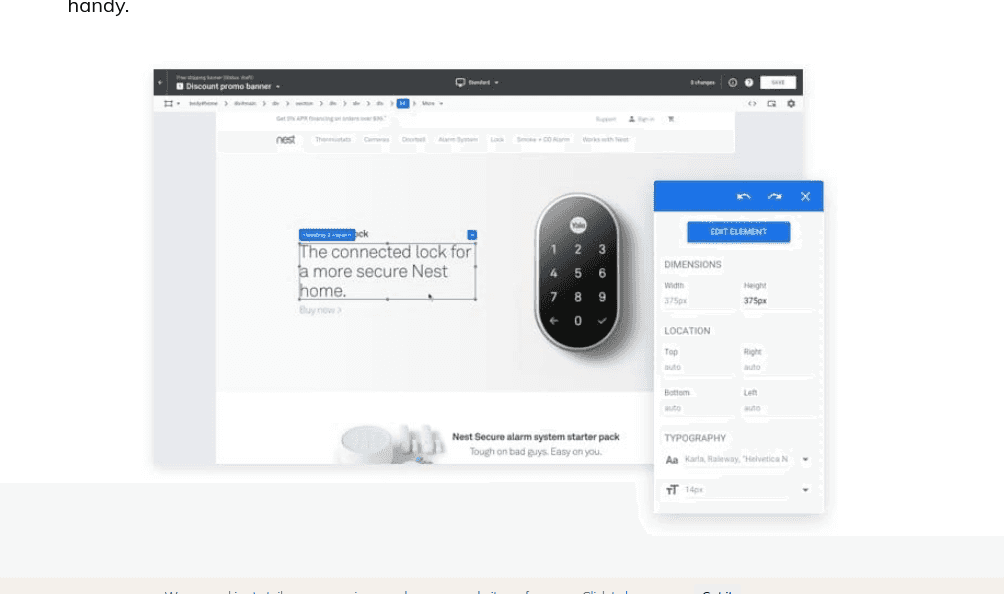Click the element selector tool icon
Screen dimensions: 1004x594
pyautogui.click(x=168, y=104)
